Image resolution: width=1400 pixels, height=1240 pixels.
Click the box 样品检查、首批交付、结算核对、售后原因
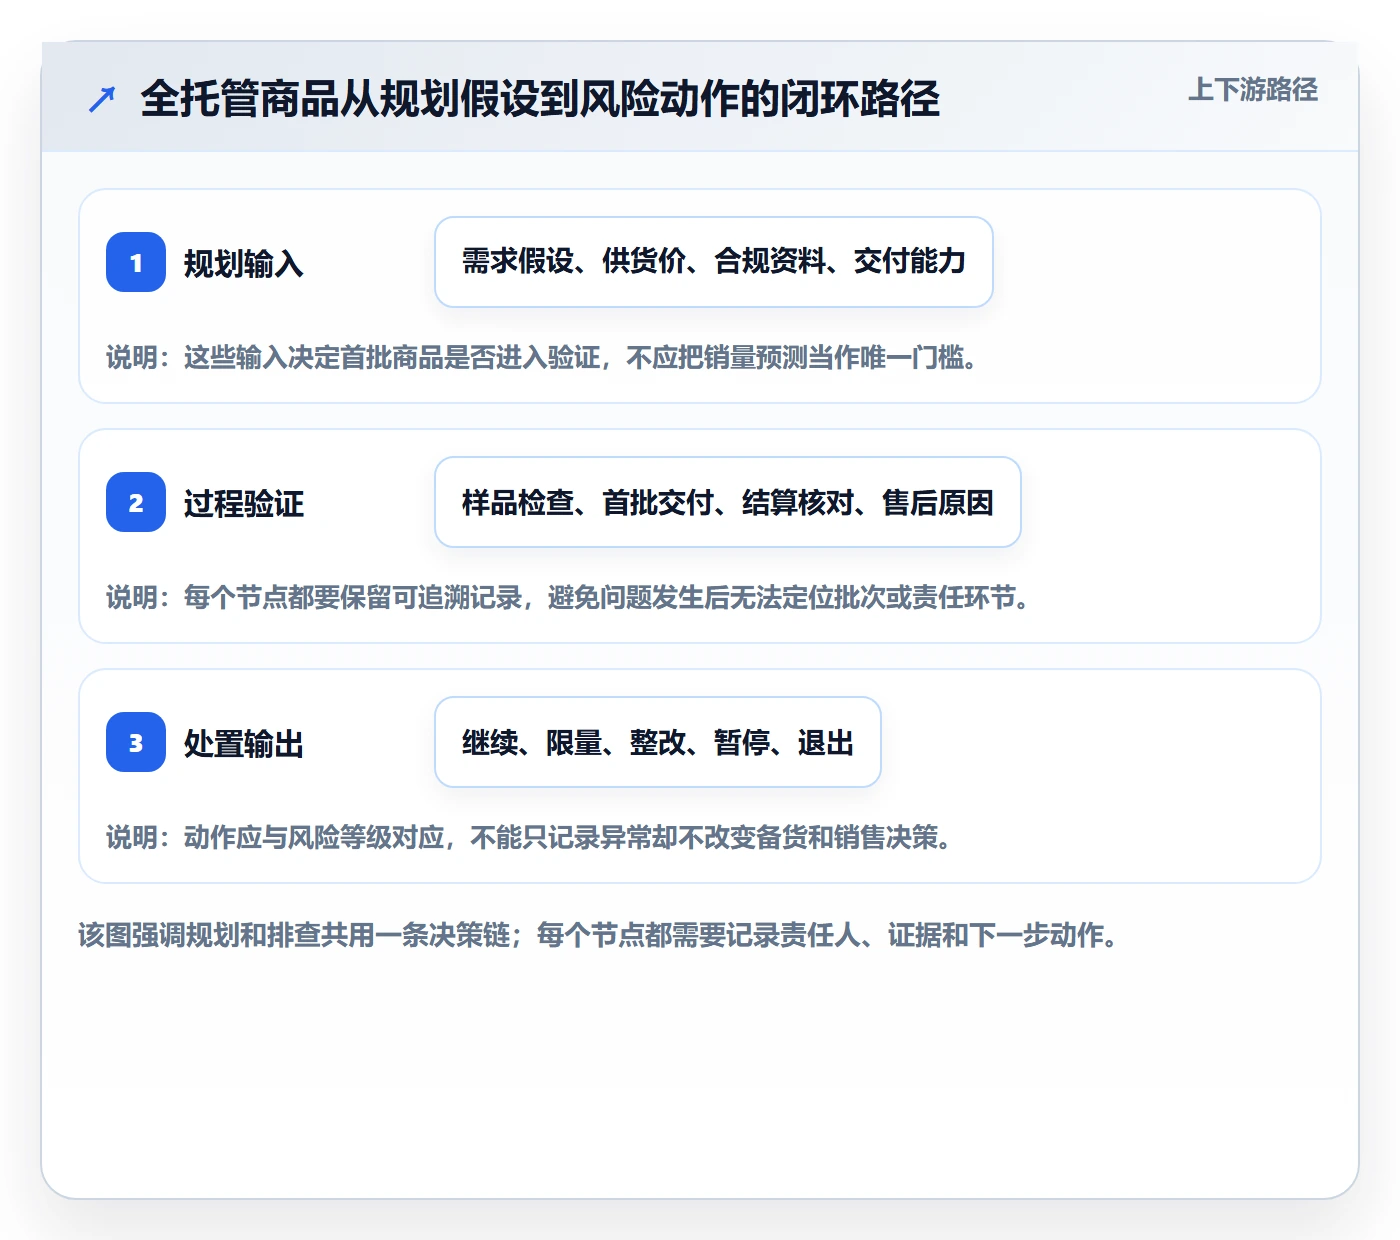(x=728, y=502)
